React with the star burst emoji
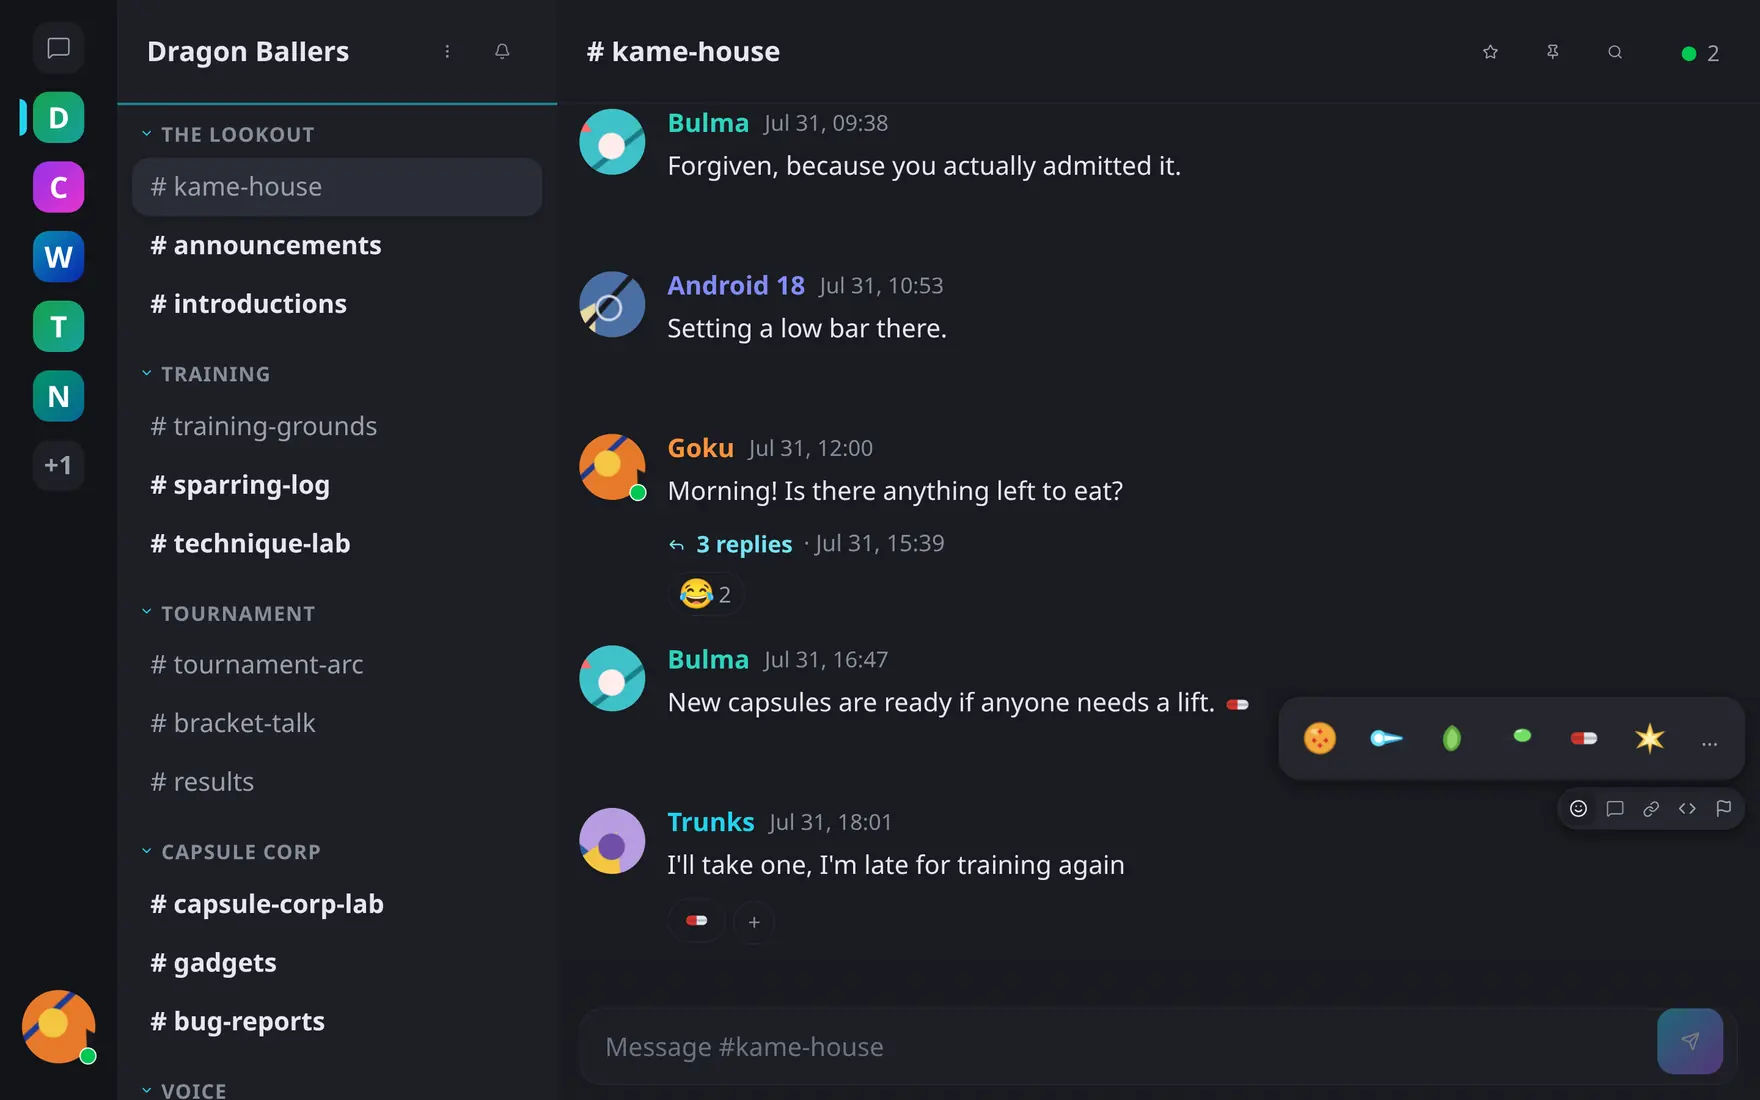 pyautogui.click(x=1649, y=738)
